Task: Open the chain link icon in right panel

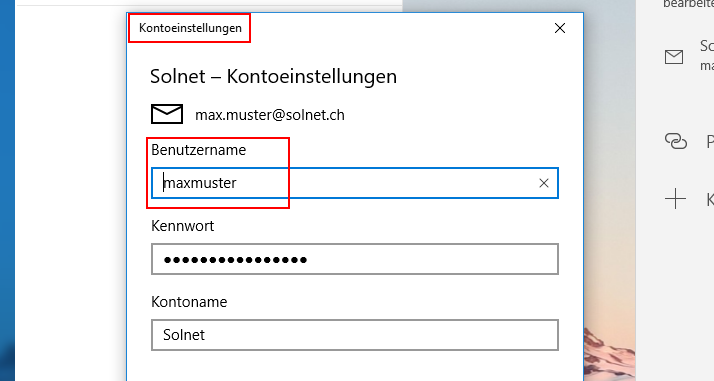Action: [676, 141]
